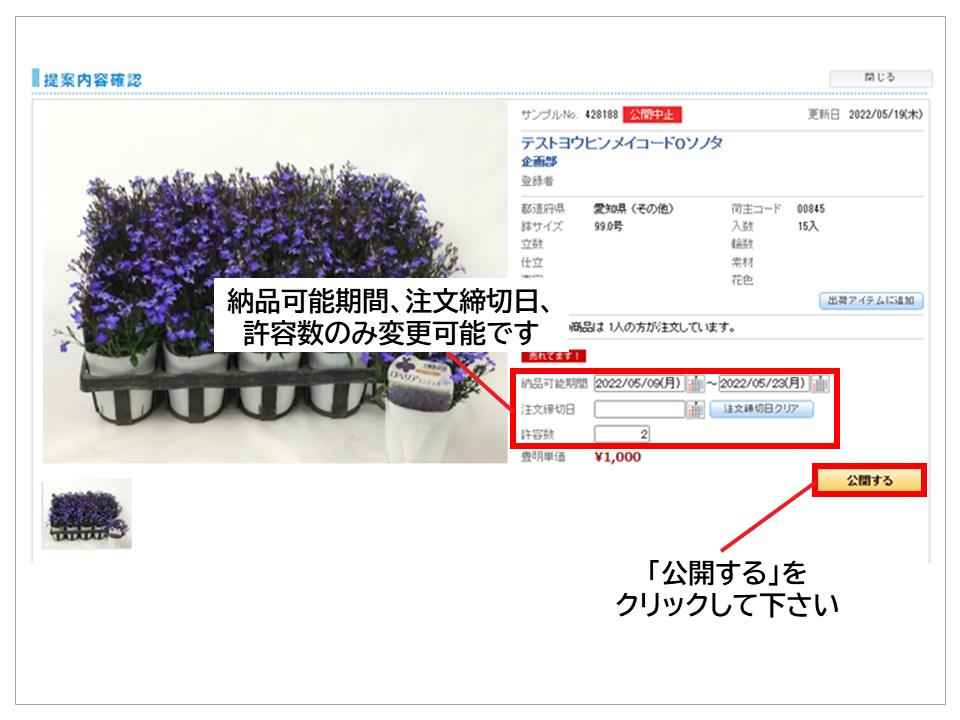Click the 公開中止 red status badge

pyautogui.click(x=652, y=115)
